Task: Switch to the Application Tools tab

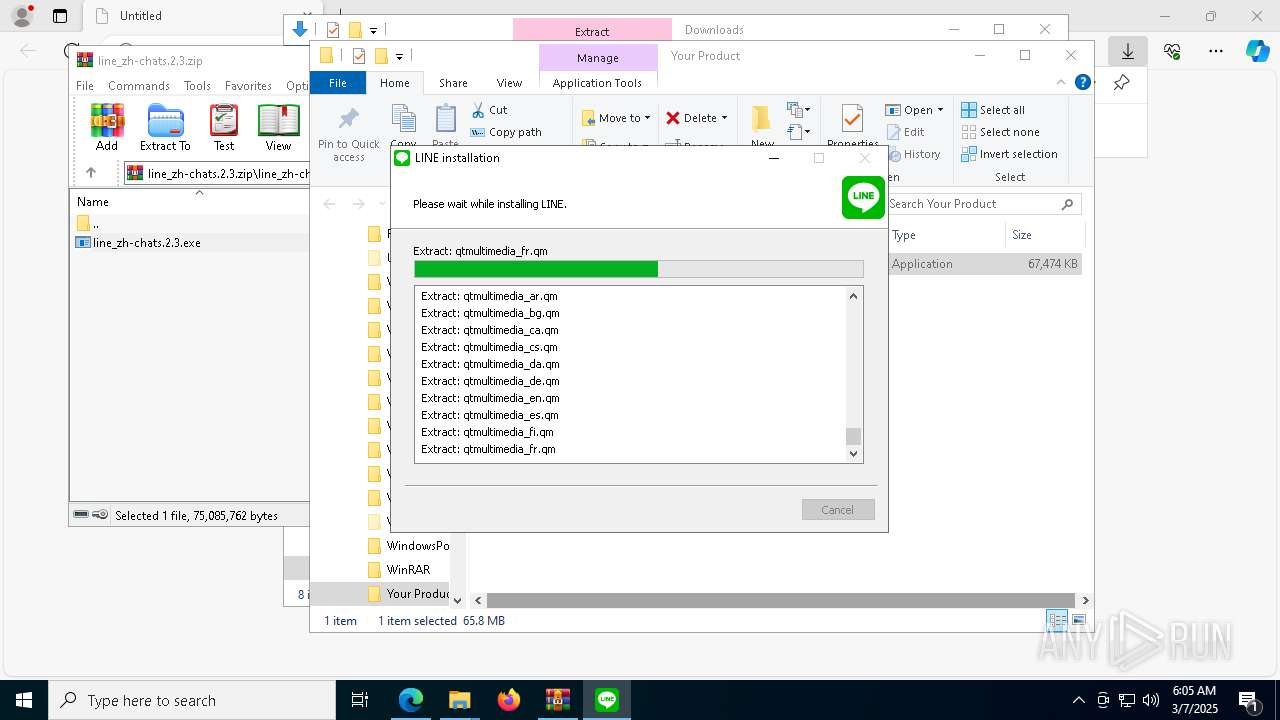Action: 597,83
